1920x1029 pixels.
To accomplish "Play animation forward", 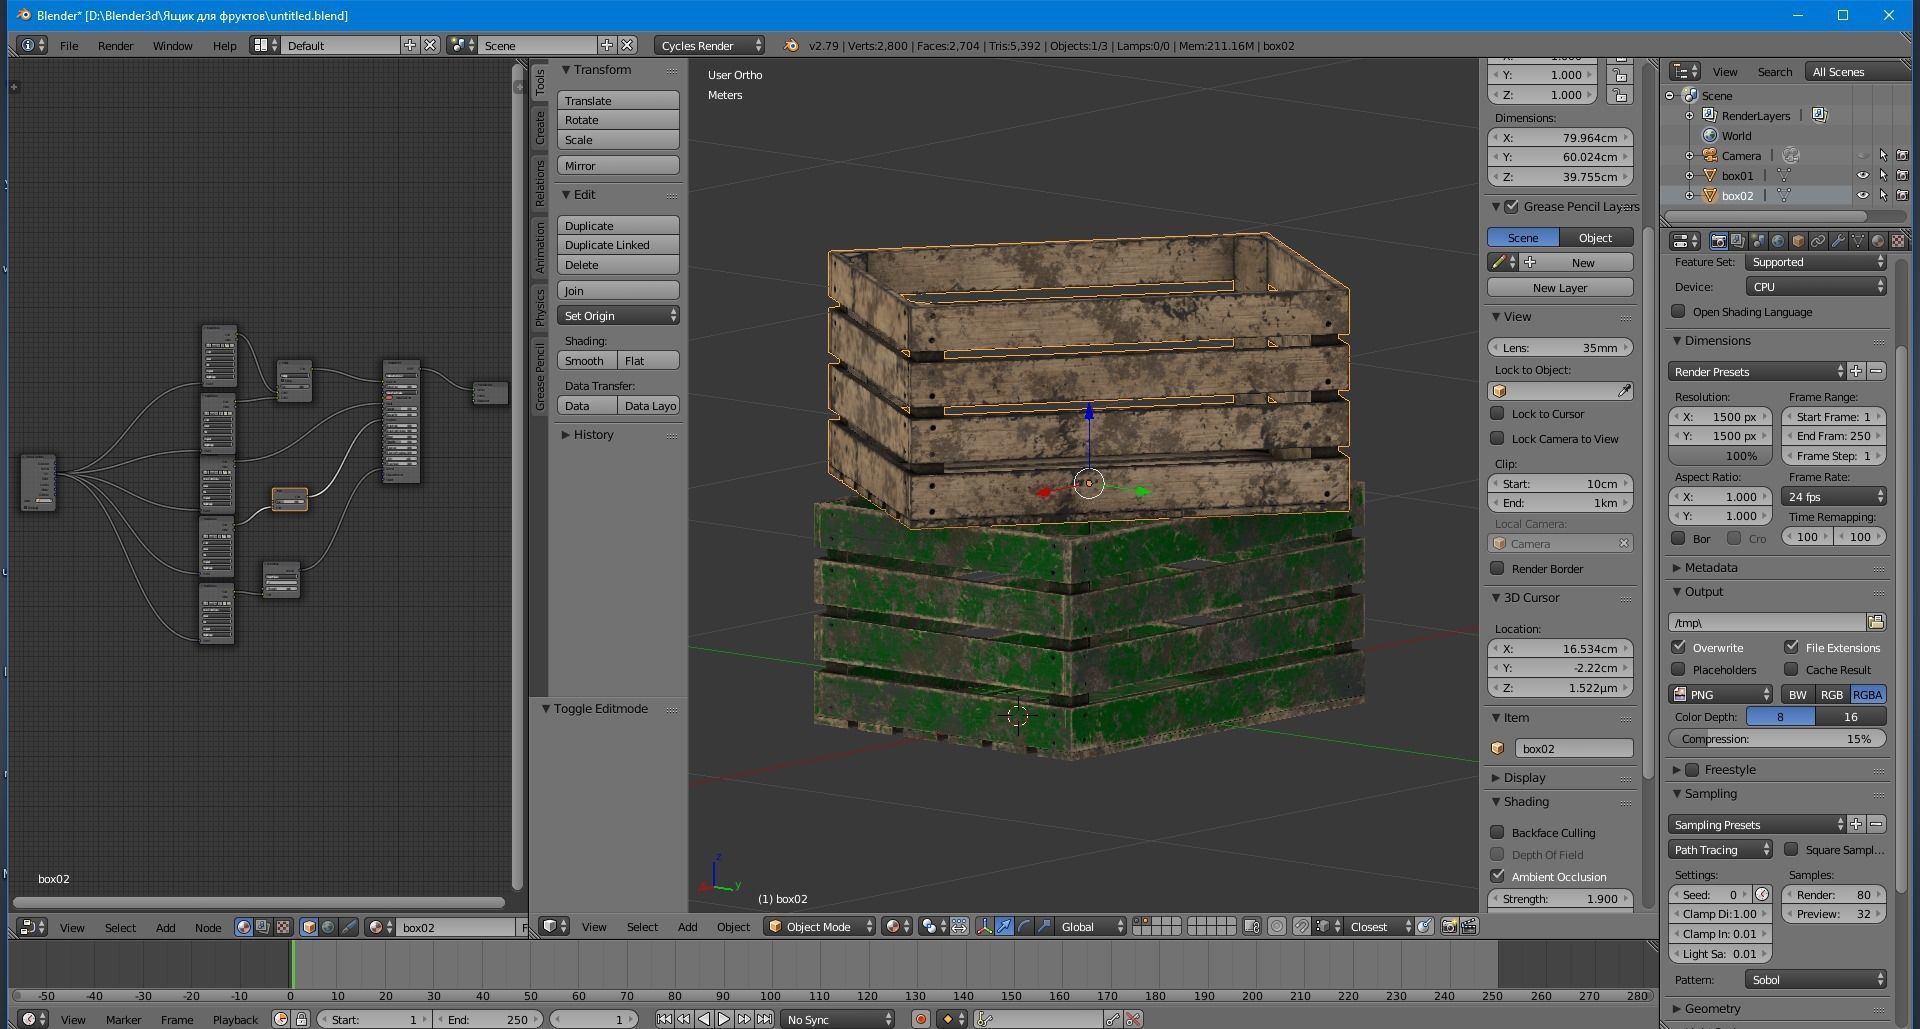I will [724, 1019].
